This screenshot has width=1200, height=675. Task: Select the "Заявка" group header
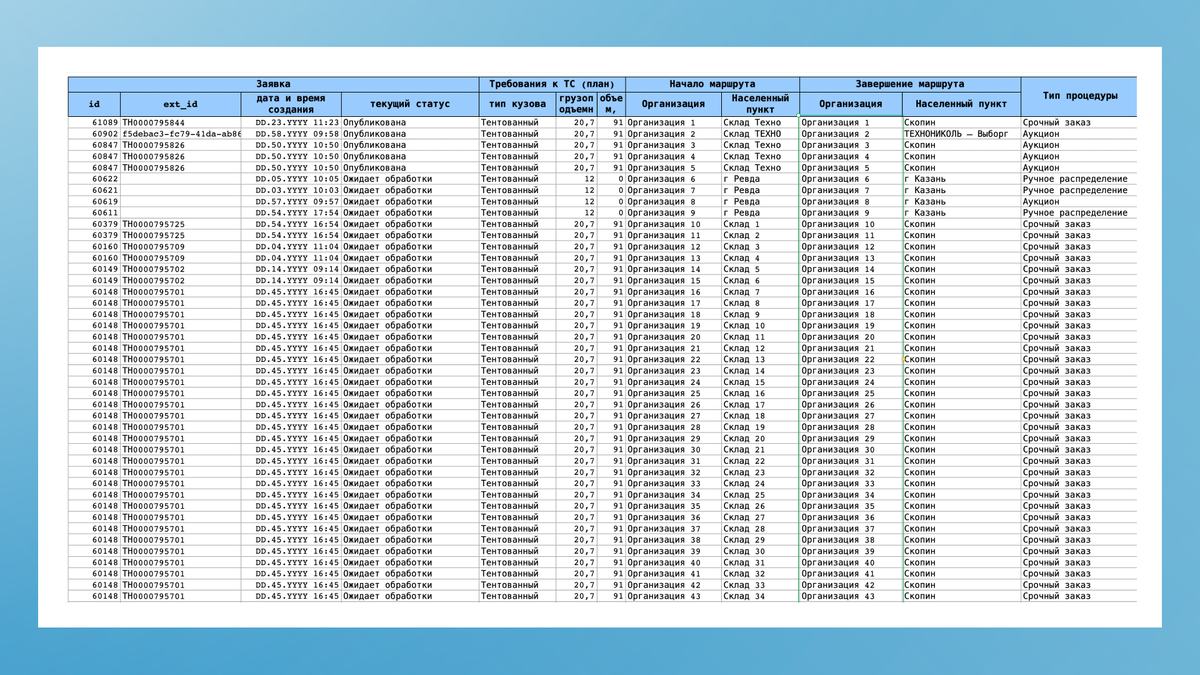point(273,84)
